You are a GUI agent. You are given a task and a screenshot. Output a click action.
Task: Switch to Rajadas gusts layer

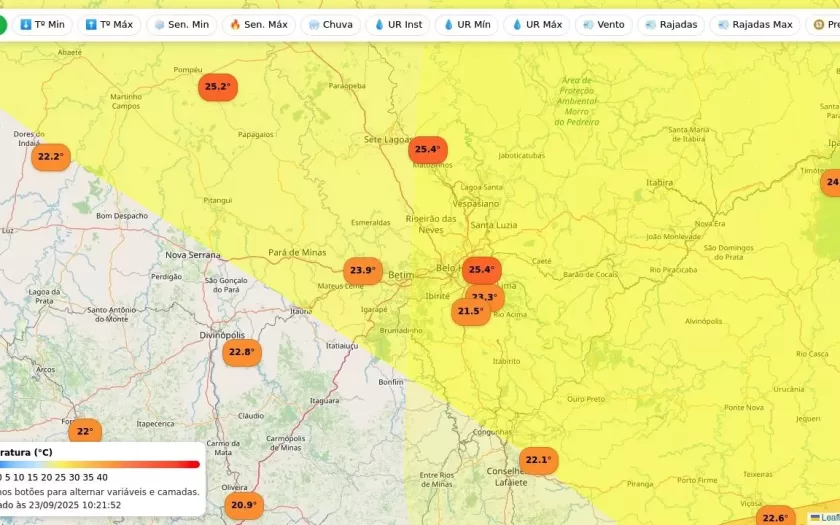[x=671, y=24]
